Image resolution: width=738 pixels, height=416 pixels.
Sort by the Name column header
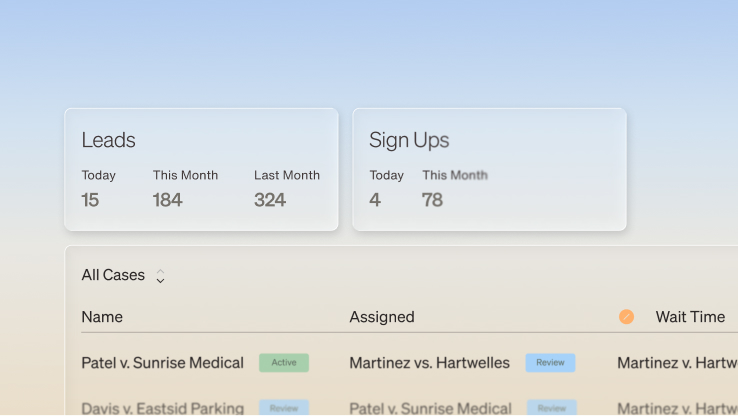(x=102, y=317)
